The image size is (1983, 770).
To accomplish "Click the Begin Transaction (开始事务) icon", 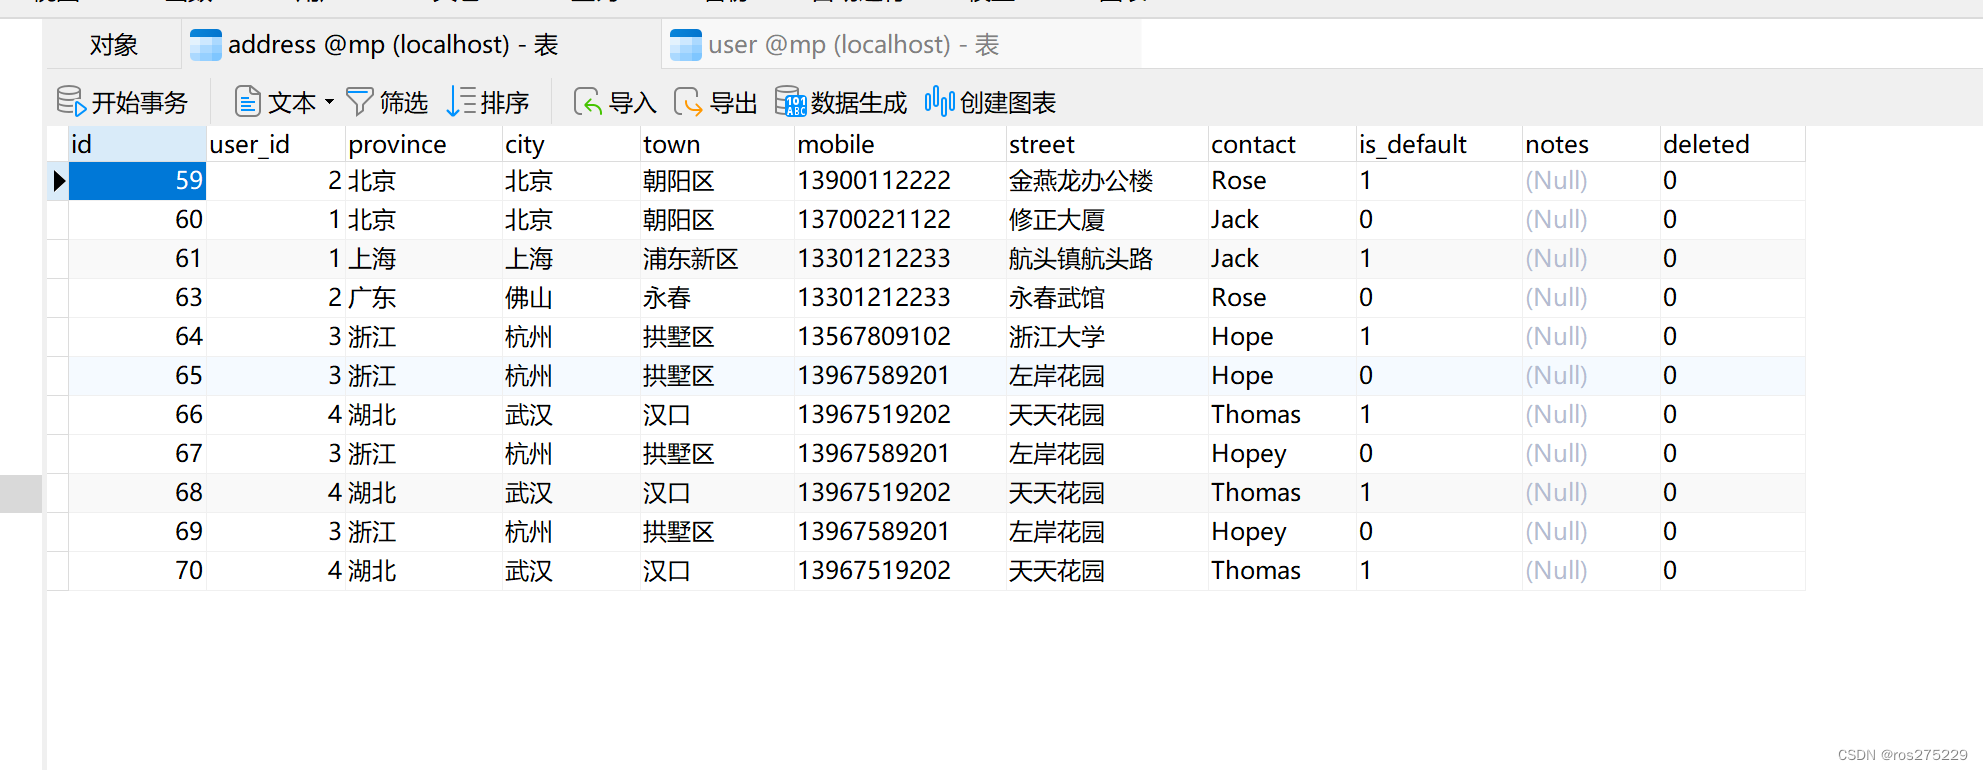I will coord(71,102).
